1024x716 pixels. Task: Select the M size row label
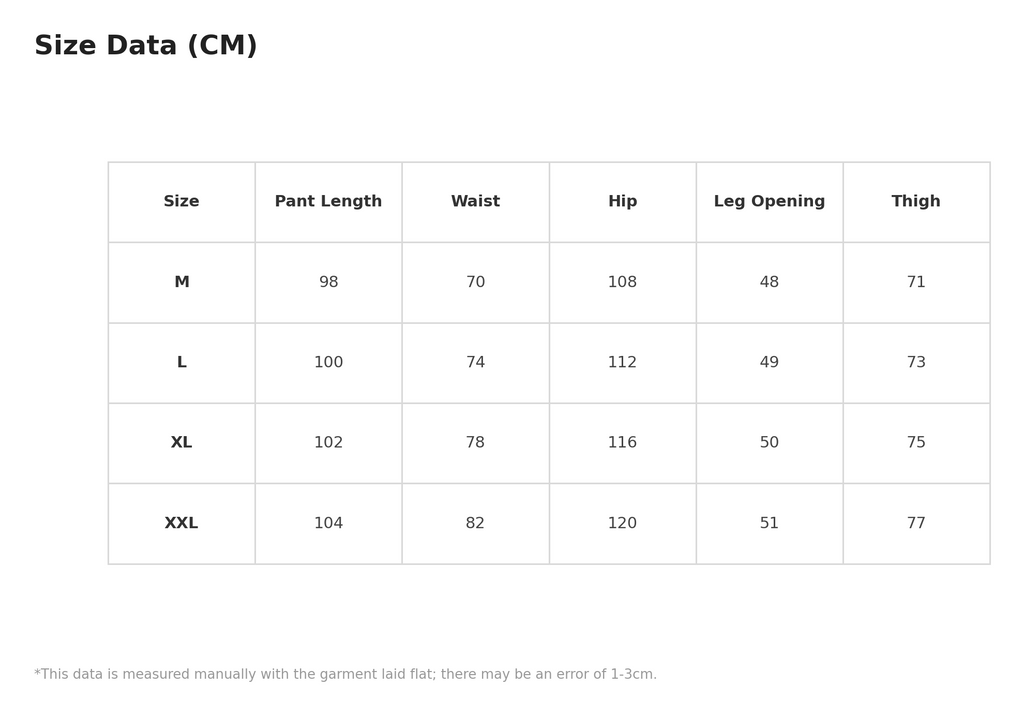click(x=182, y=282)
